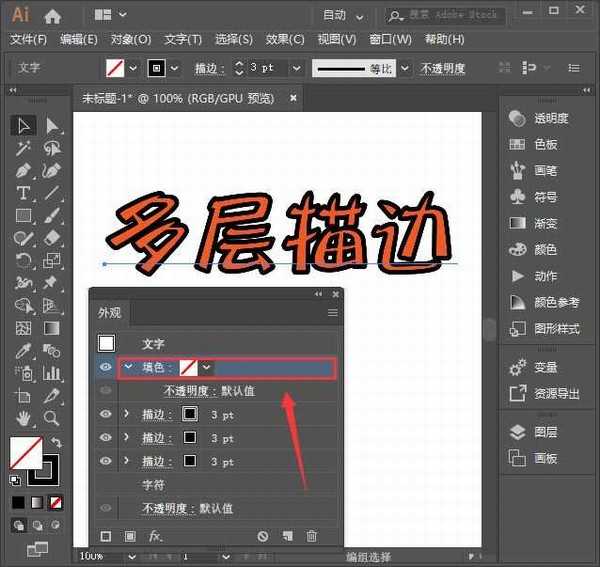Reset to default fill and stroke
Image resolution: width=600 pixels, height=567 pixels.
click(x=15, y=480)
